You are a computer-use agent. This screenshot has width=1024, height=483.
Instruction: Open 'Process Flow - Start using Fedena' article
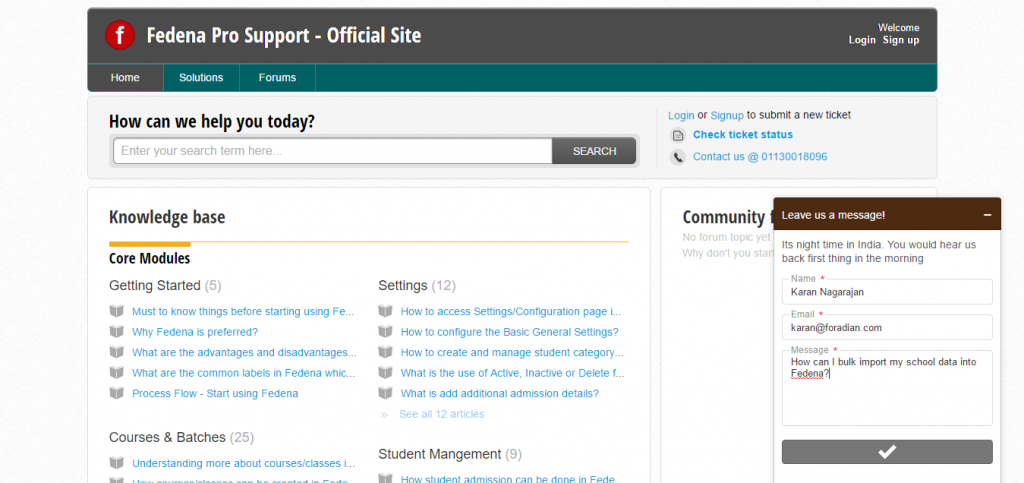[x=215, y=394]
